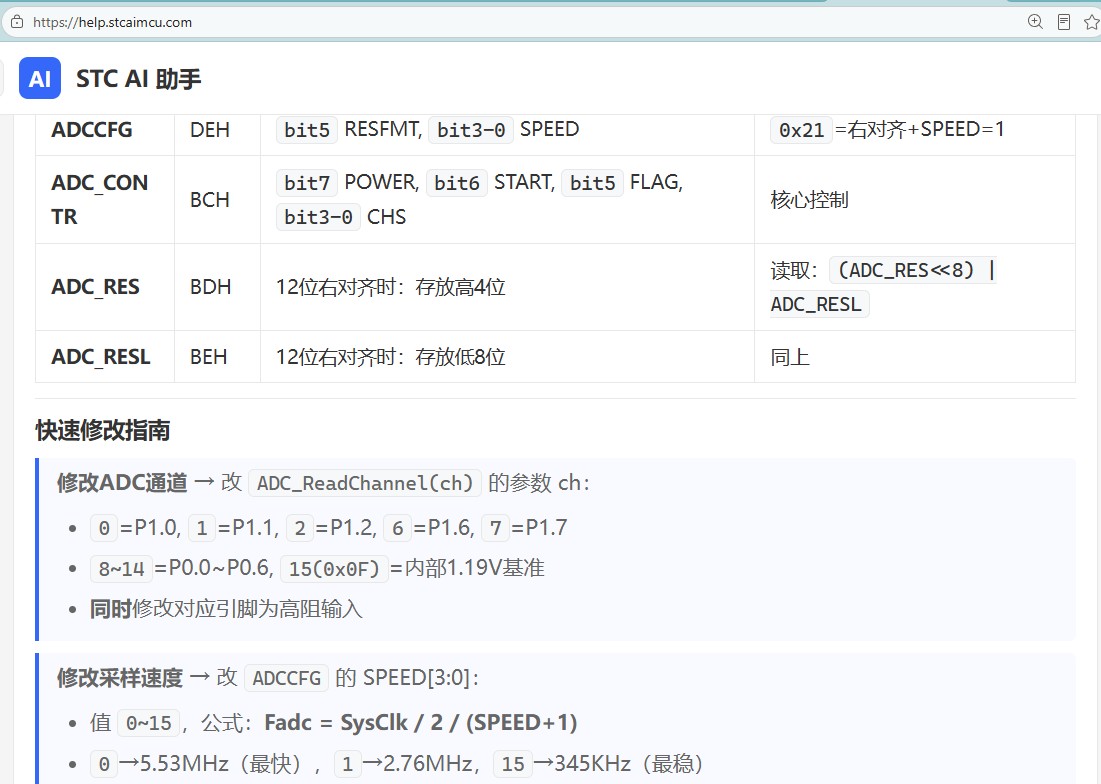The width and height of the screenshot is (1101, 784).
Task: Click 12位右对齐时：存放高4位 text
Action: tap(390, 287)
